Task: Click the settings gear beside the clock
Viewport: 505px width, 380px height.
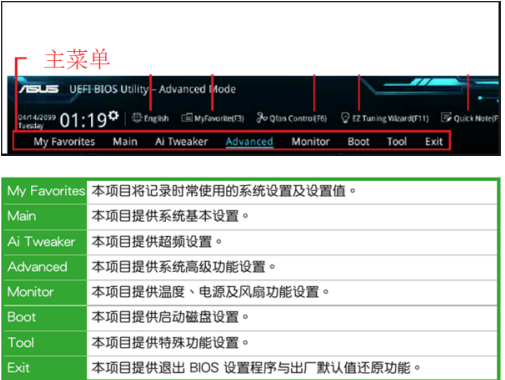Action: click(114, 116)
